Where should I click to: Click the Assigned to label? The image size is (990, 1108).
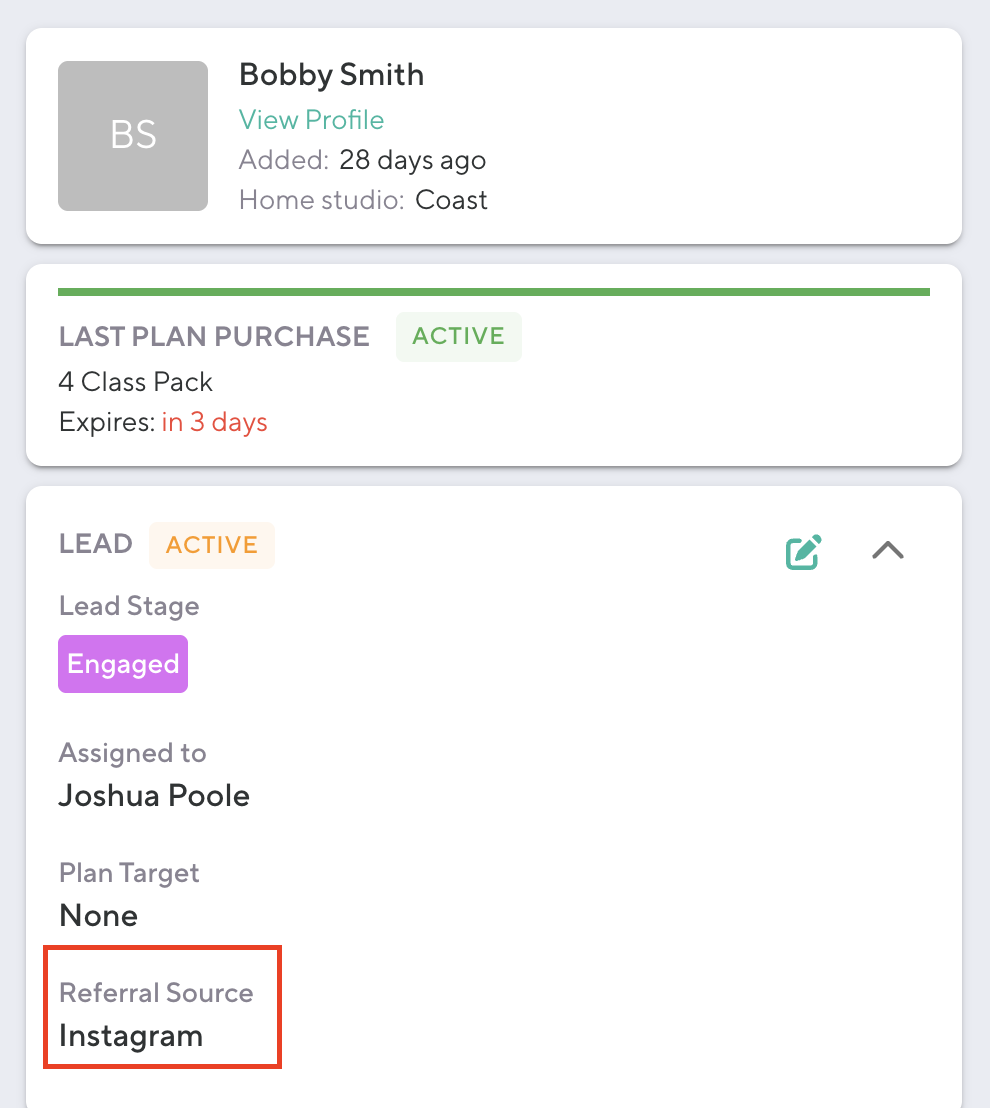132,753
